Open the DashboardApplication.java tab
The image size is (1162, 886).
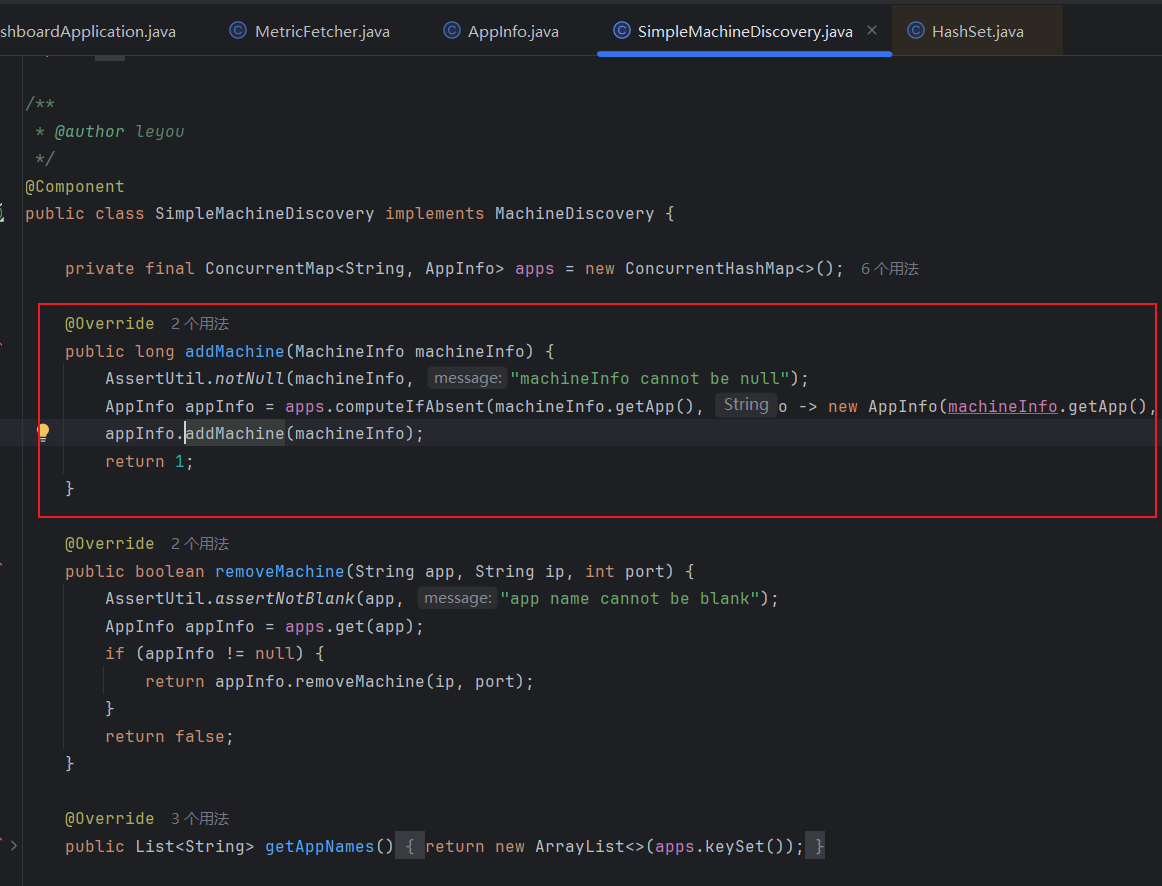coord(88,31)
